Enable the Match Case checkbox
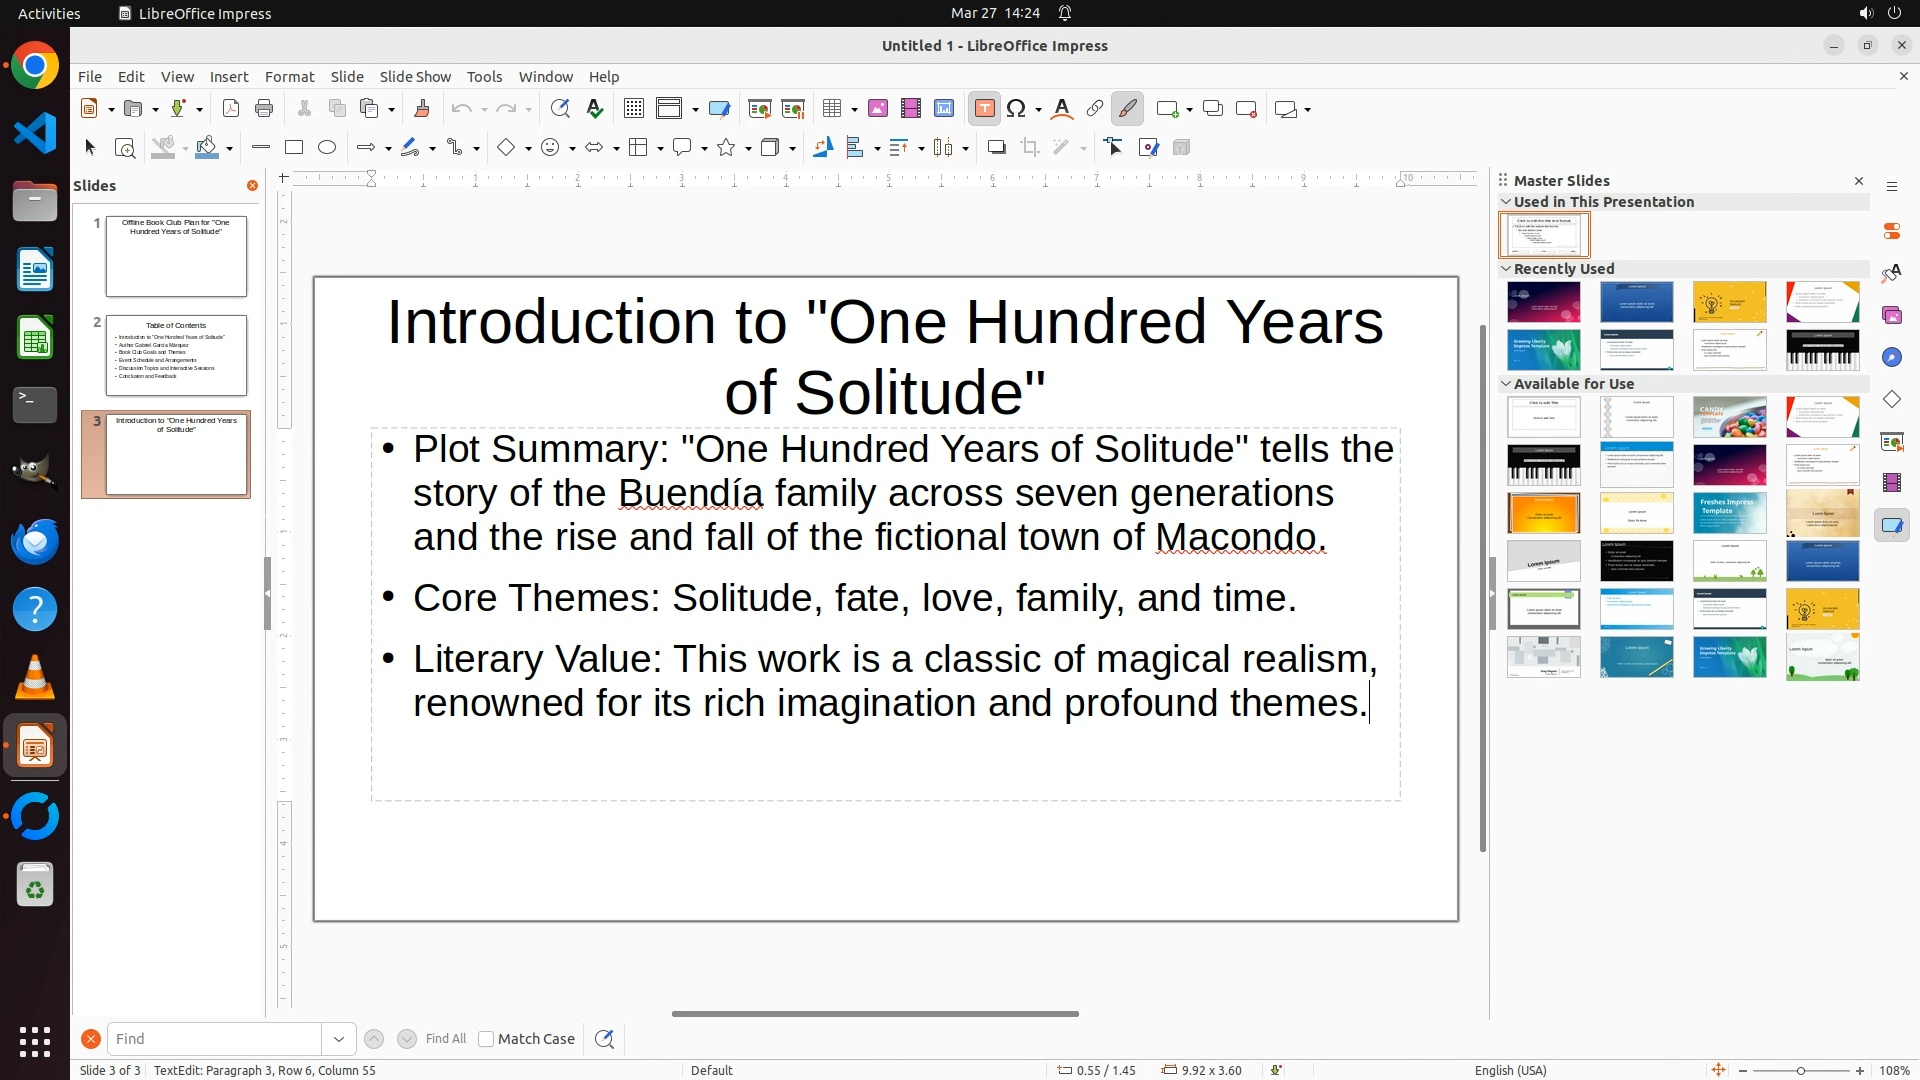Image resolution: width=1920 pixels, height=1080 pixels. pyautogui.click(x=486, y=1039)
